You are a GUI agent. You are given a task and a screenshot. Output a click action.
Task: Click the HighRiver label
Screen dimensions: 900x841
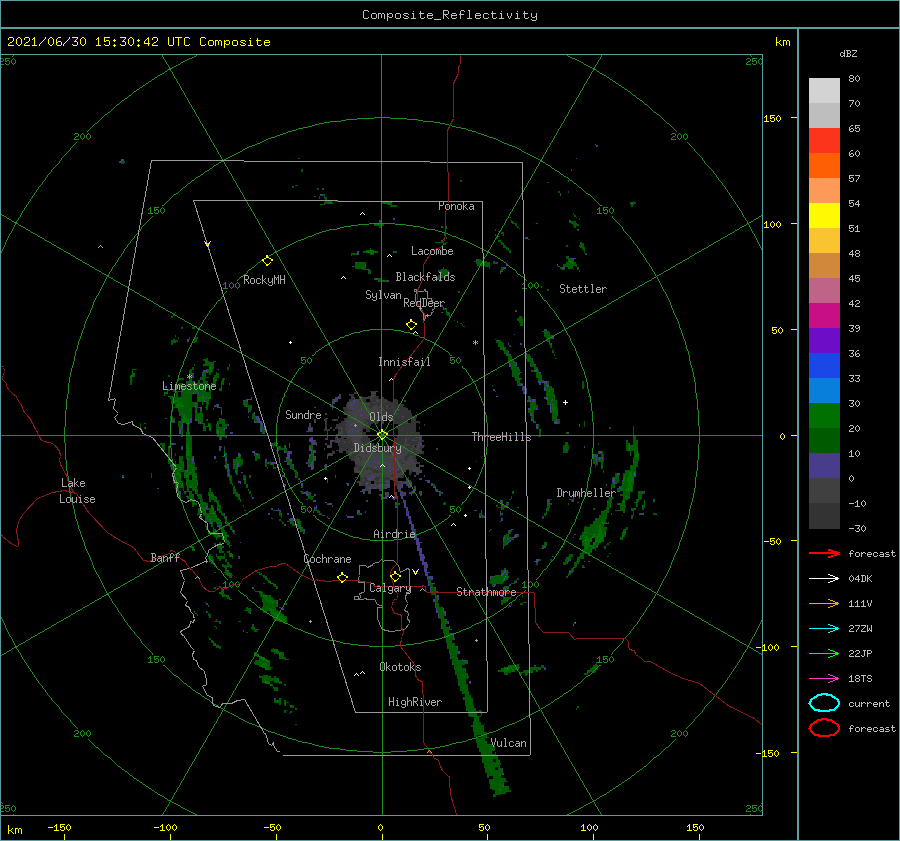point(415,702)
